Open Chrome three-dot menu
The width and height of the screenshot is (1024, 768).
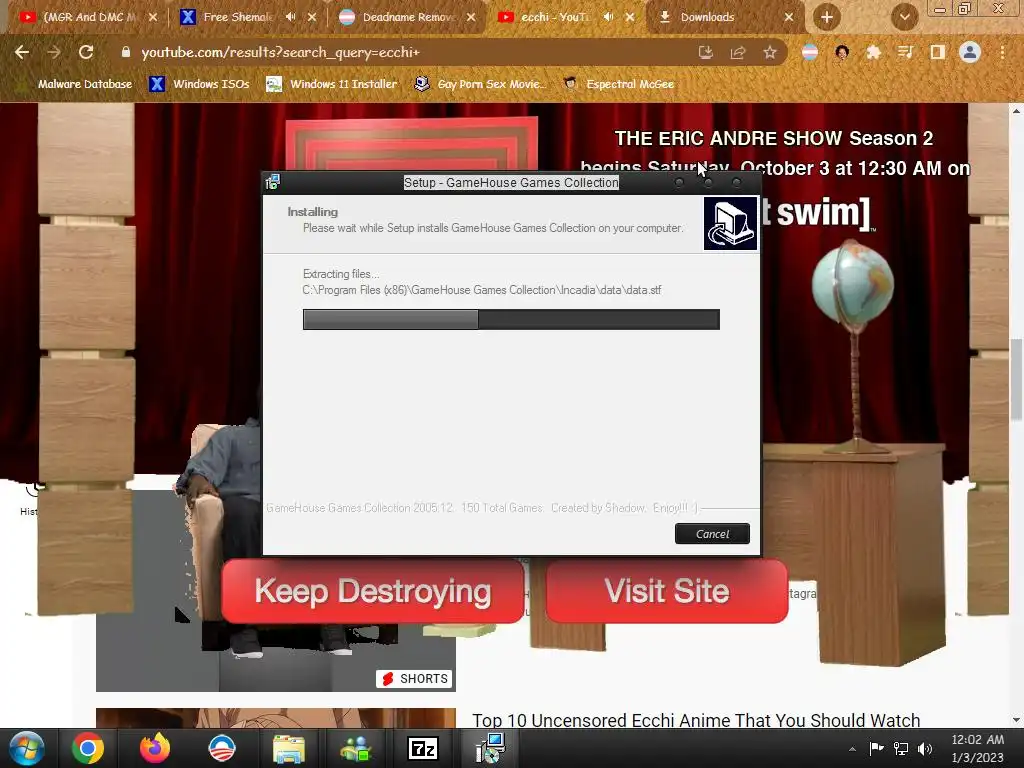[x=1002, y=52]
